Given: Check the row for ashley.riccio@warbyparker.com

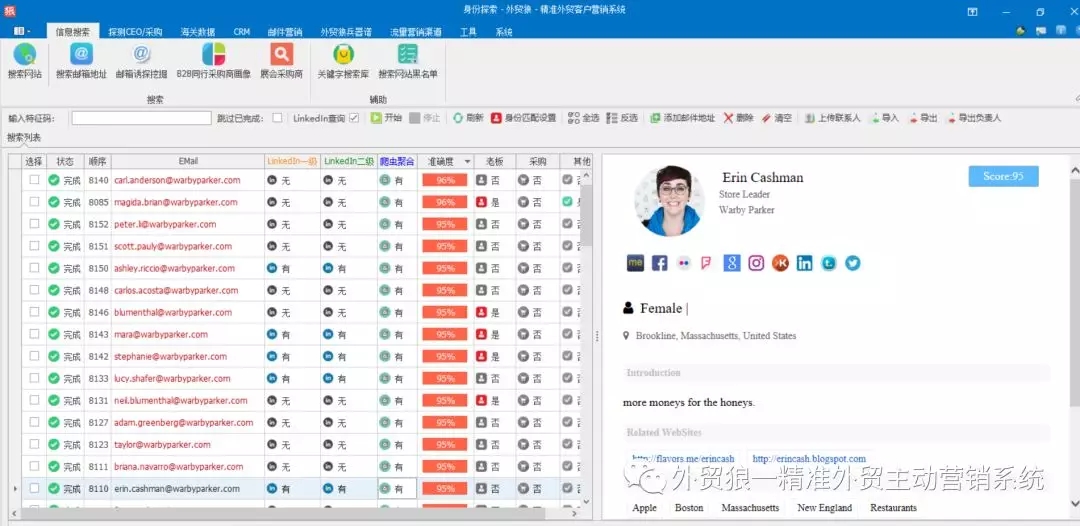Looking at the screenshot, I should tap(34, 268).
